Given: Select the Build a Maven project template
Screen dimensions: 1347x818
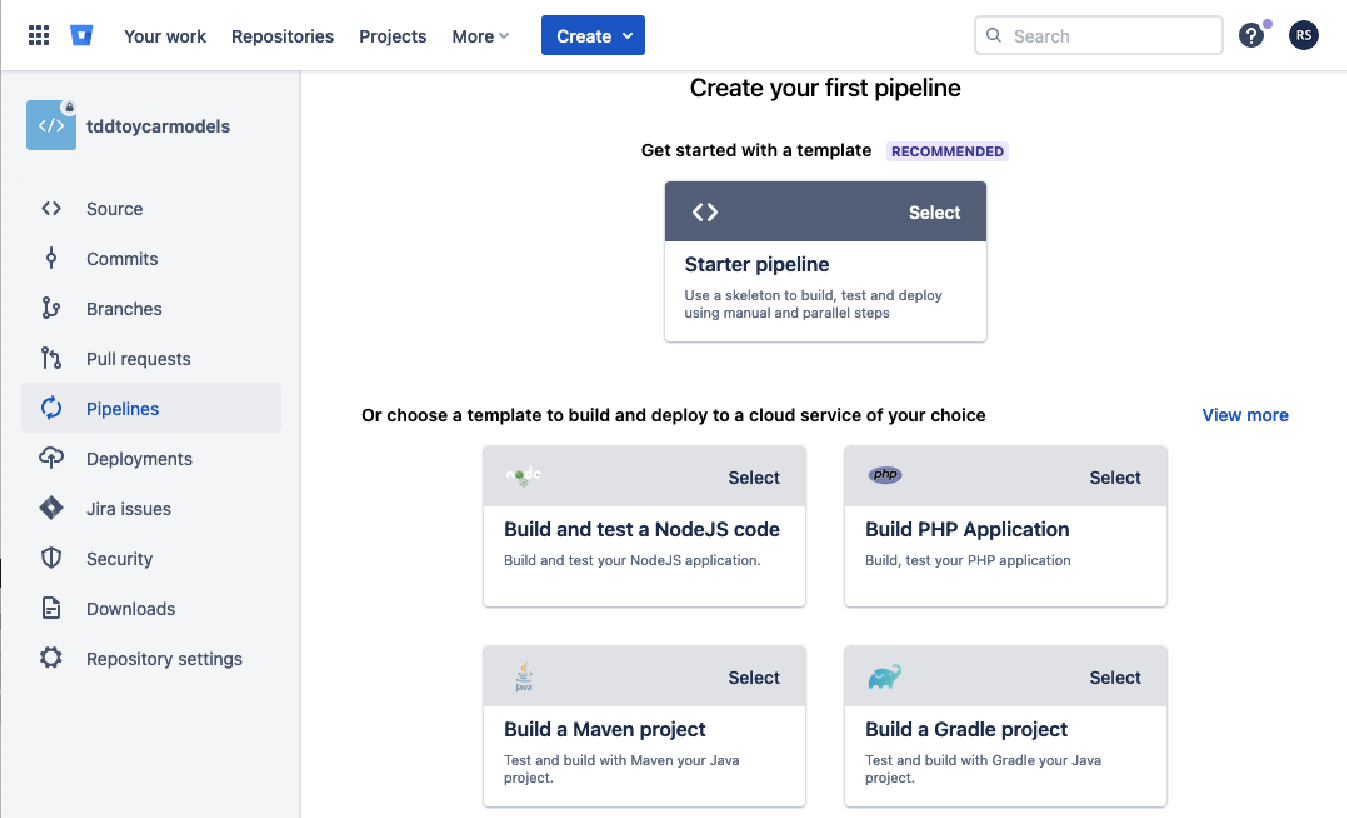Looking at the screenshot, I should click(754, 677).
